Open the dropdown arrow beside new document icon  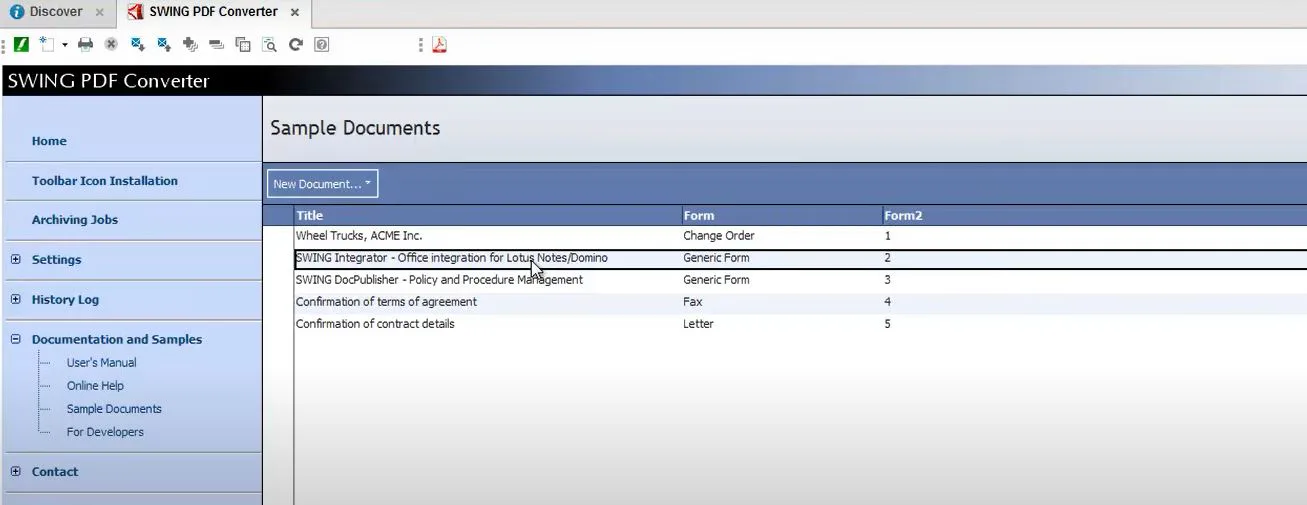click(x=64, y=45)
